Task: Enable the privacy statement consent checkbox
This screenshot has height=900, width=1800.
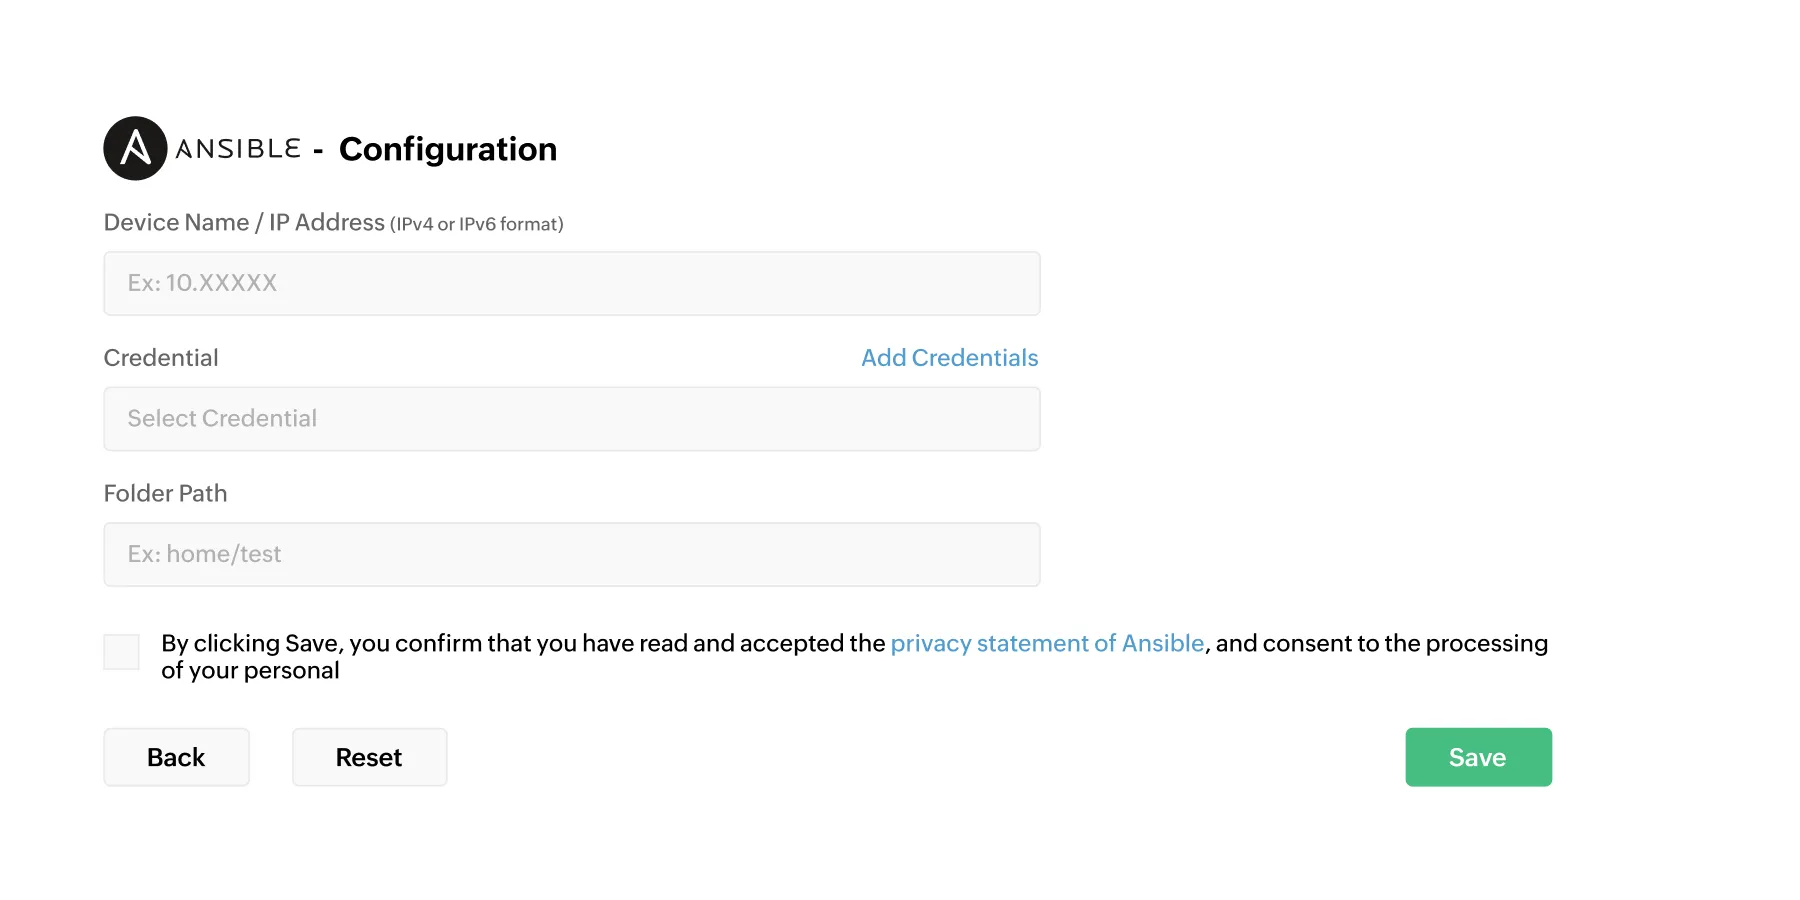Action: pyautogui.click(x=120, y=651)
